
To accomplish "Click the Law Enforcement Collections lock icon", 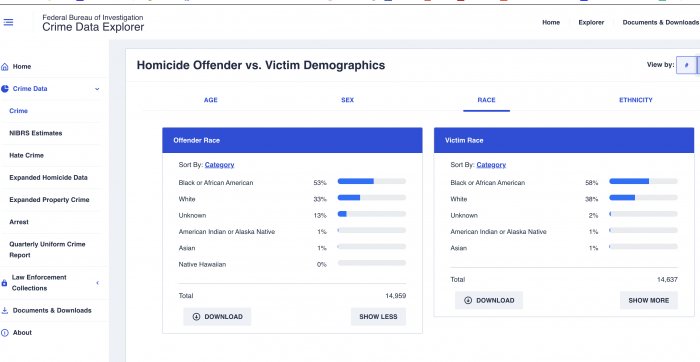I will pyautogui.click(x=4, y=283).
